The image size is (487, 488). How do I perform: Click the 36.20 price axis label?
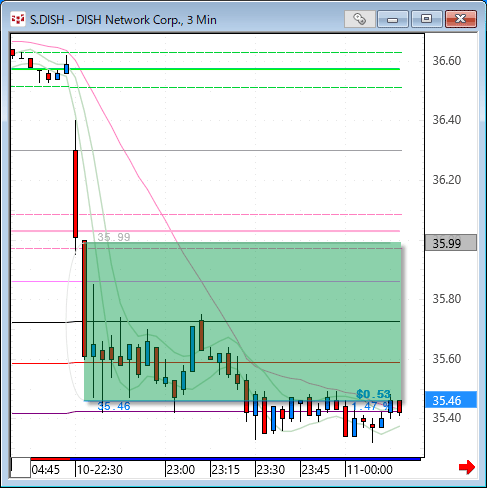(447, 180)
